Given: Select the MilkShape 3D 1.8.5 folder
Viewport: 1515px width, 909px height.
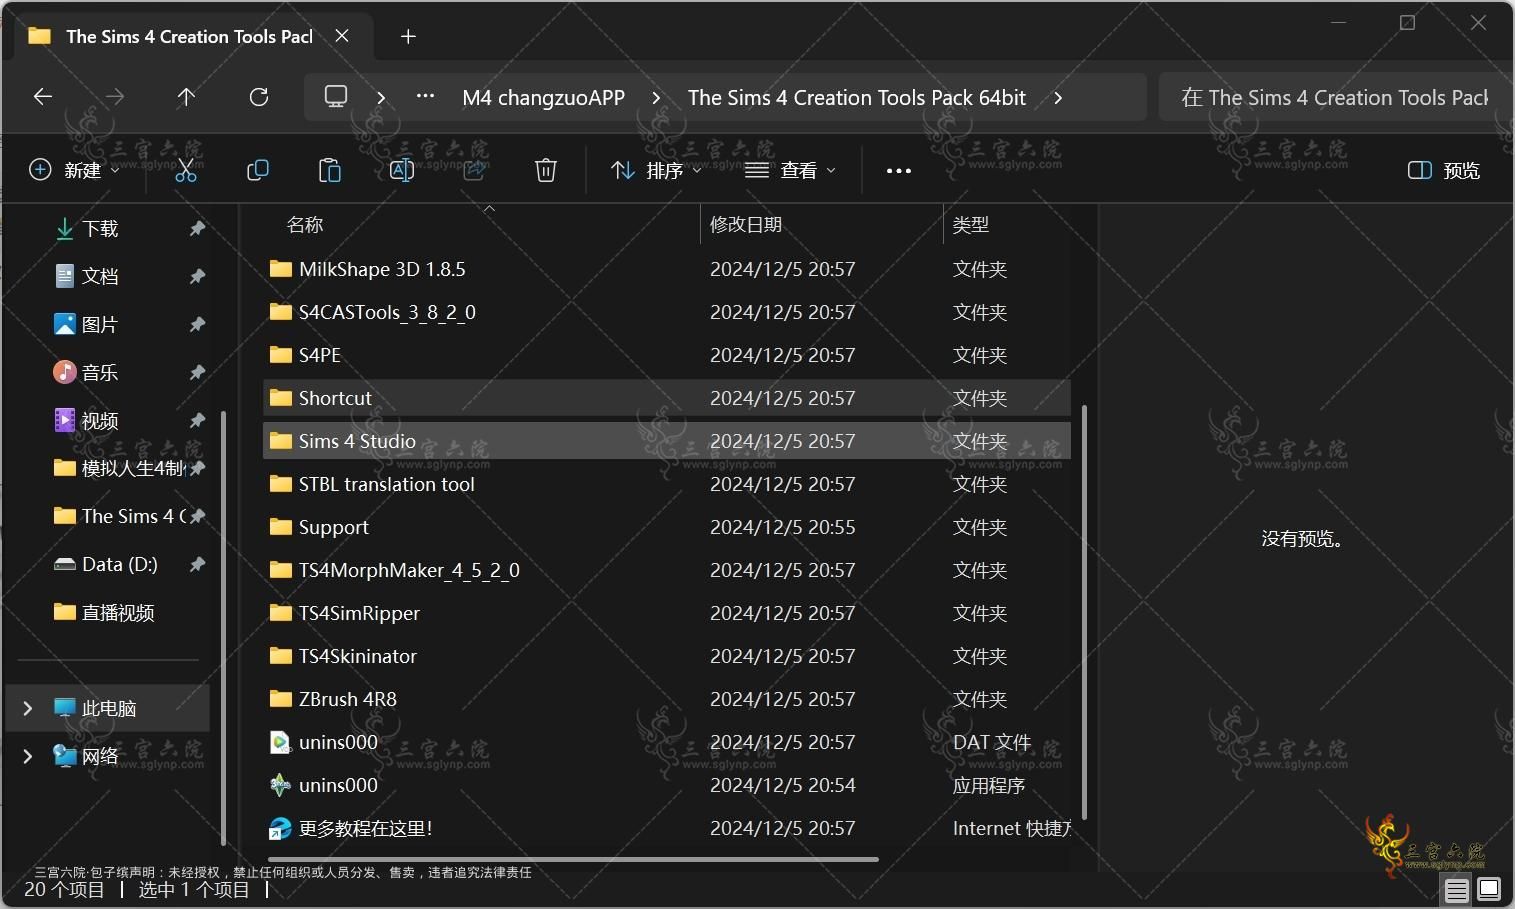Looking at the screenshot, I should (x=667, y=269).
